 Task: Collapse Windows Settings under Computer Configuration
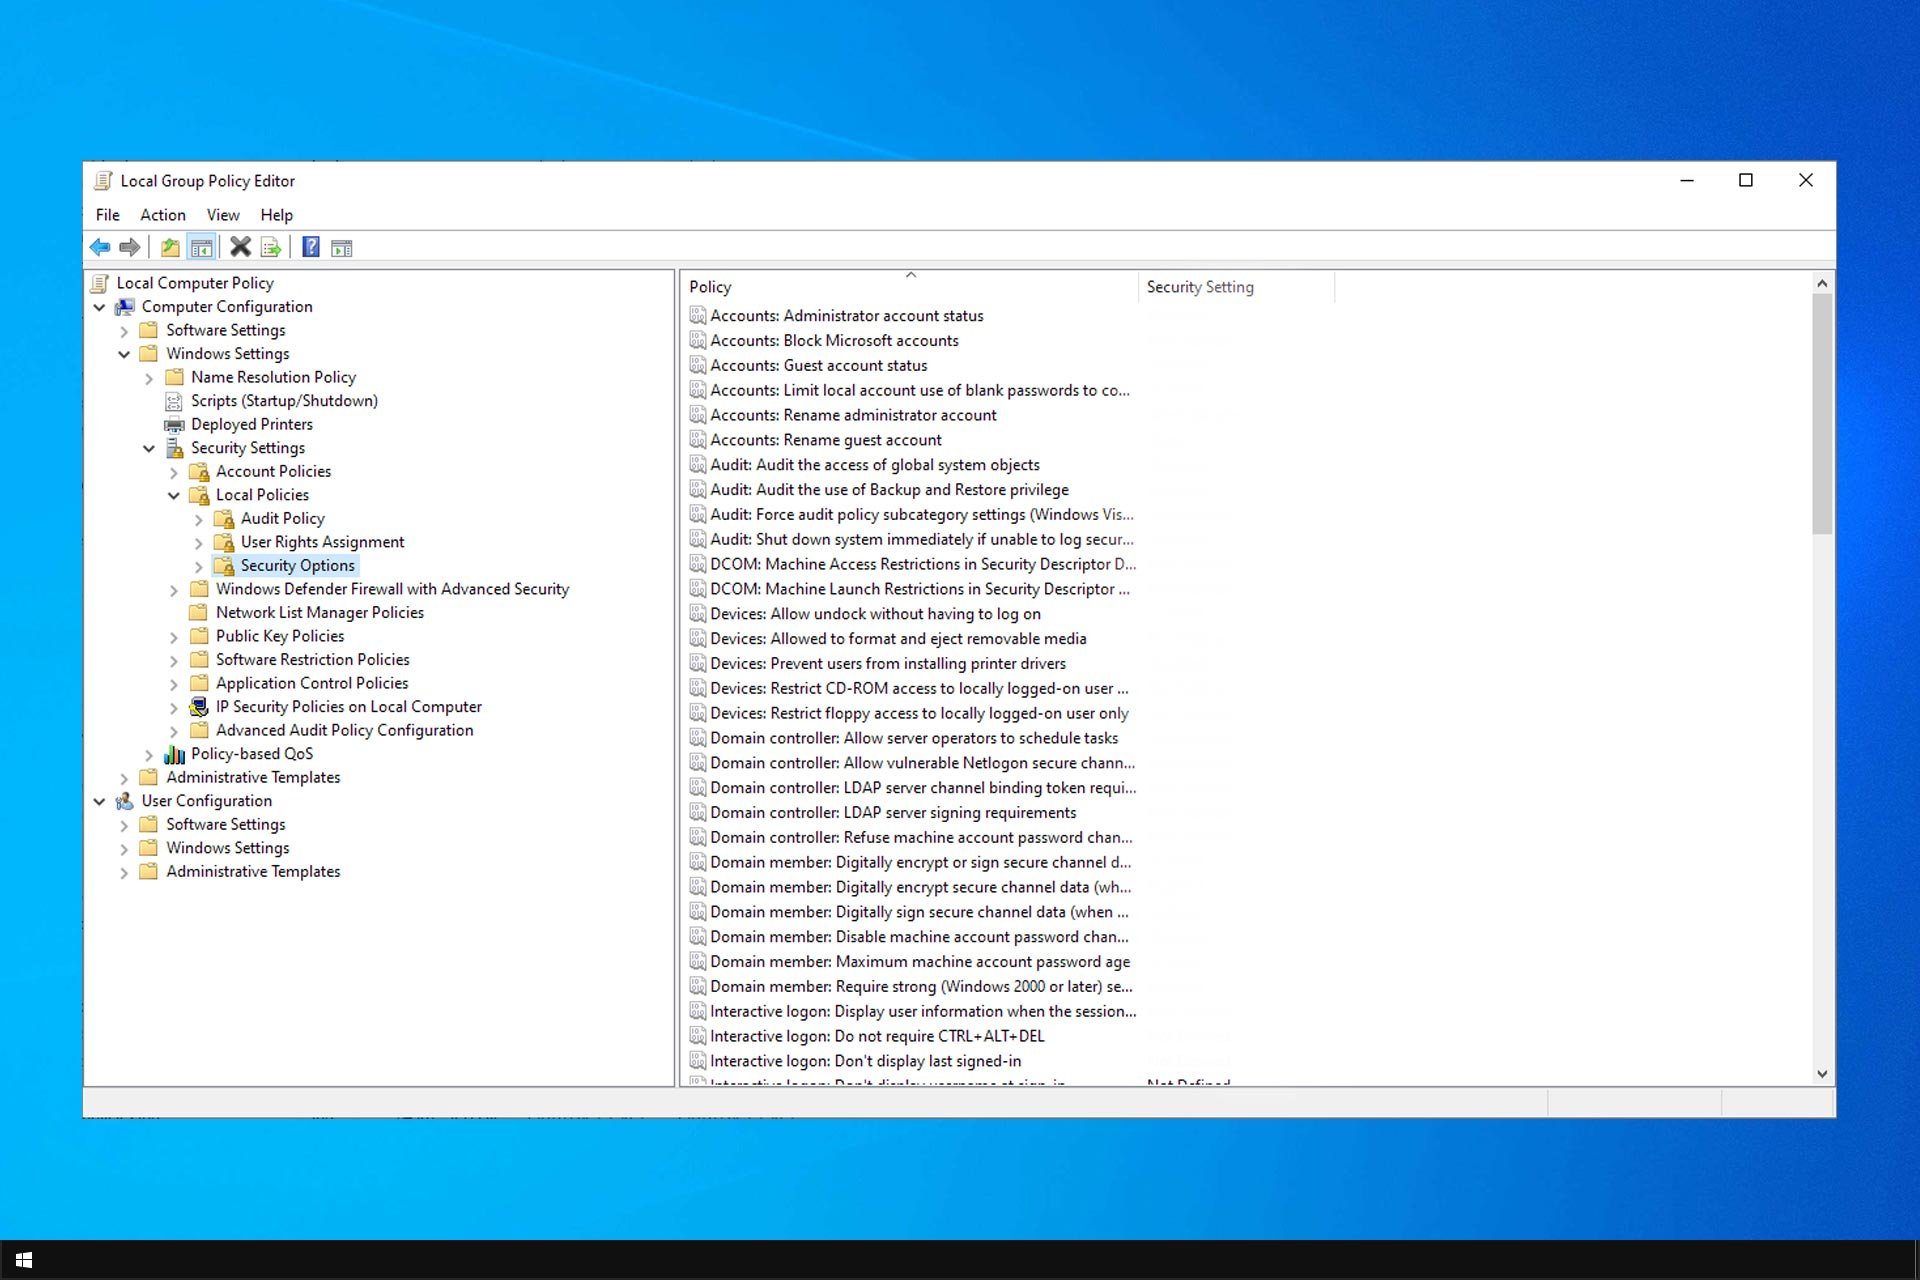click(x=124, y=354)
